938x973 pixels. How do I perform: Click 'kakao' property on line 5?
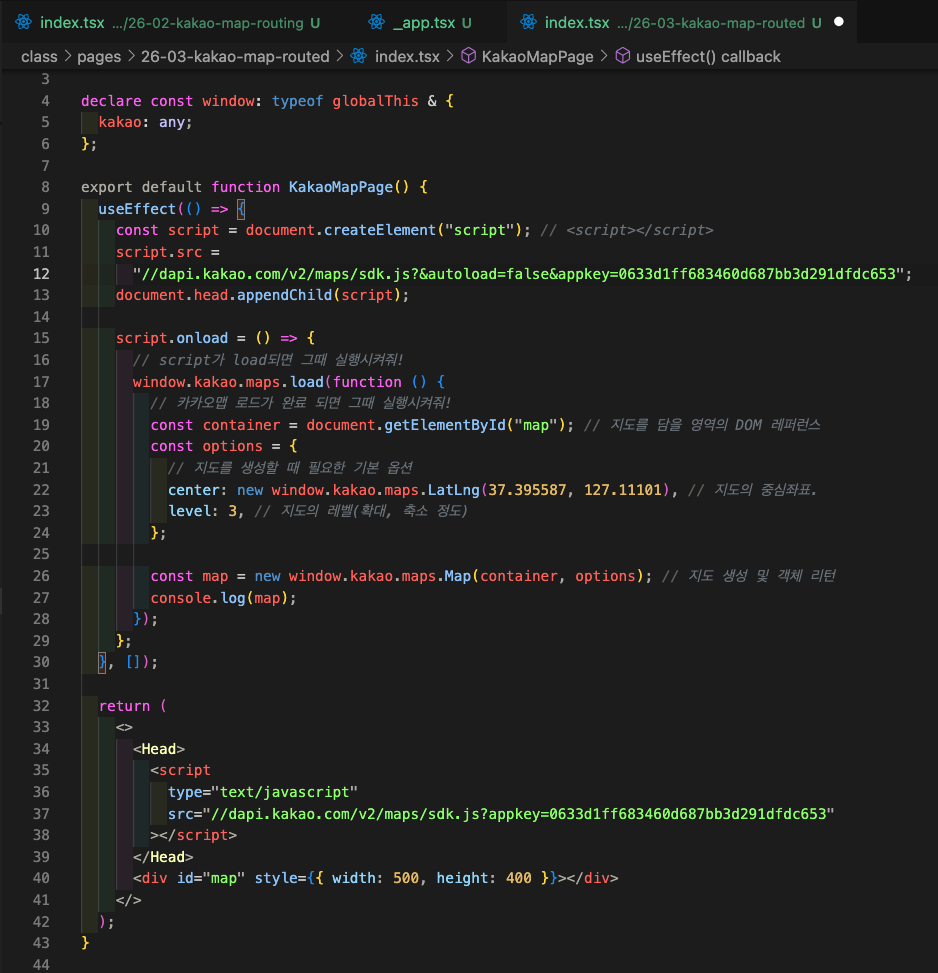pyautogui.click(x=120, y=122)
